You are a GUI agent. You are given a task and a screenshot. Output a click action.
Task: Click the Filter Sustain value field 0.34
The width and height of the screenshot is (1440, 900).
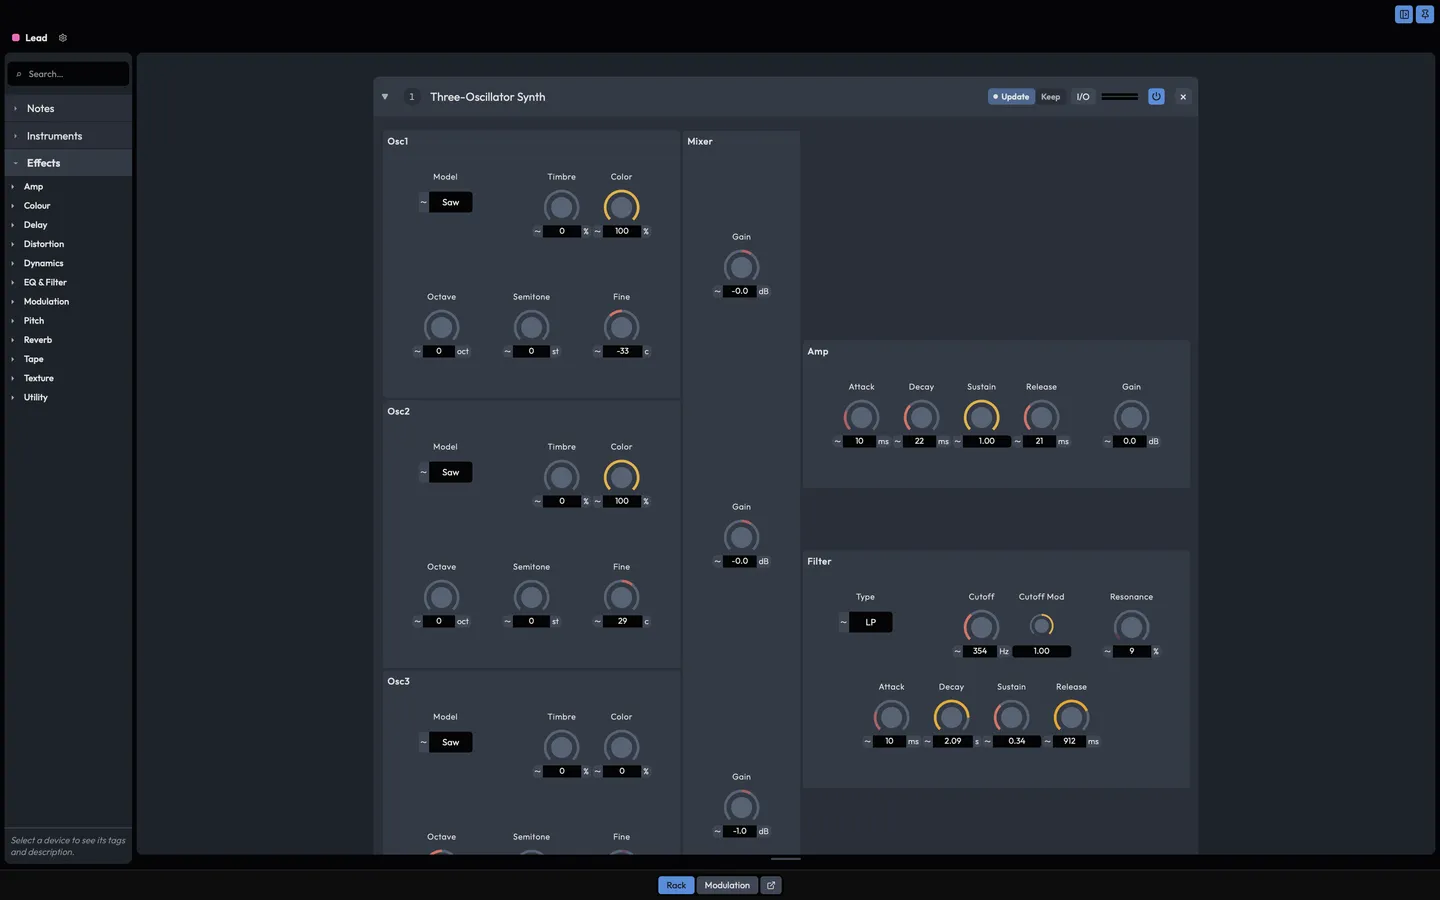pos(1016,741)
